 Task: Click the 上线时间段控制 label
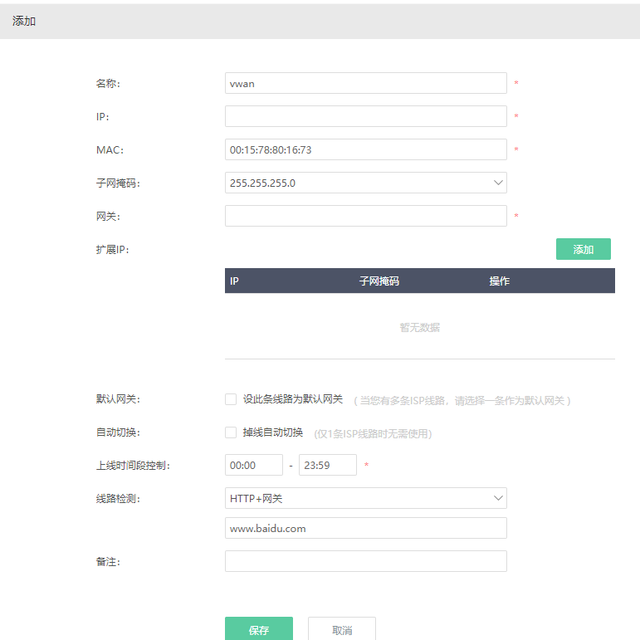click(x=133, y=465)
